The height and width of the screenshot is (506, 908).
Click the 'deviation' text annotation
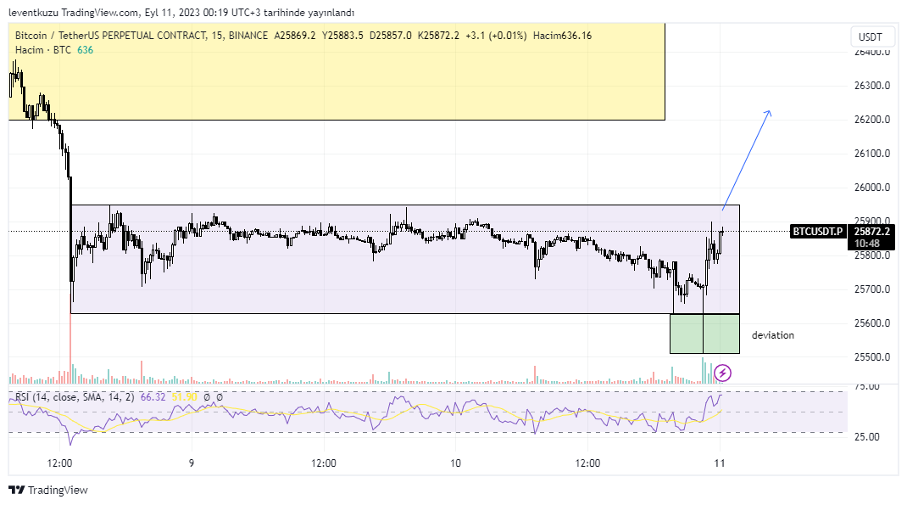click(773, 335)
